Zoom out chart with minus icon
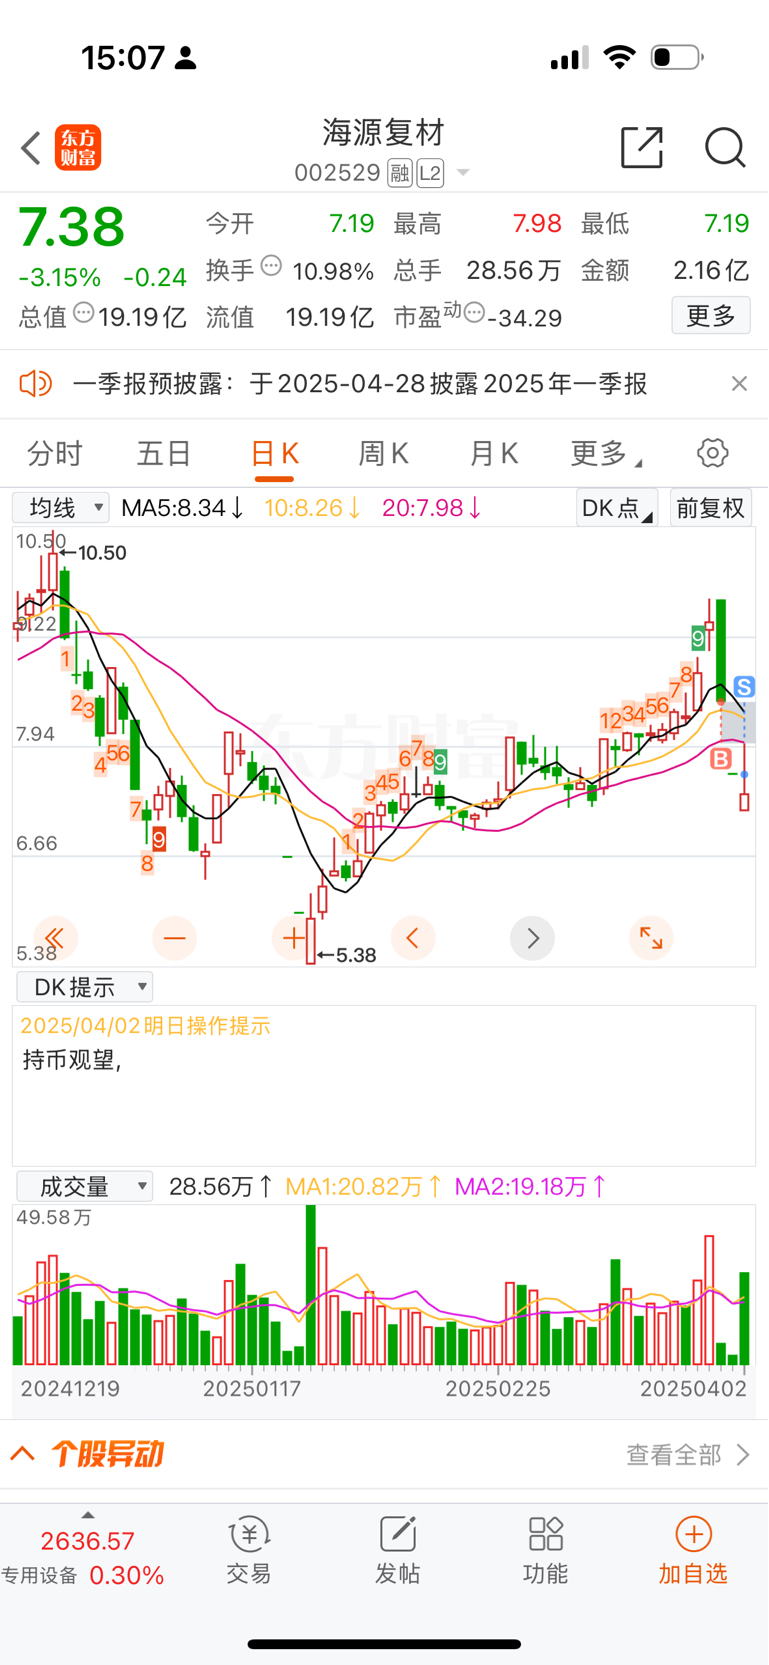 (x=174, y=938)
